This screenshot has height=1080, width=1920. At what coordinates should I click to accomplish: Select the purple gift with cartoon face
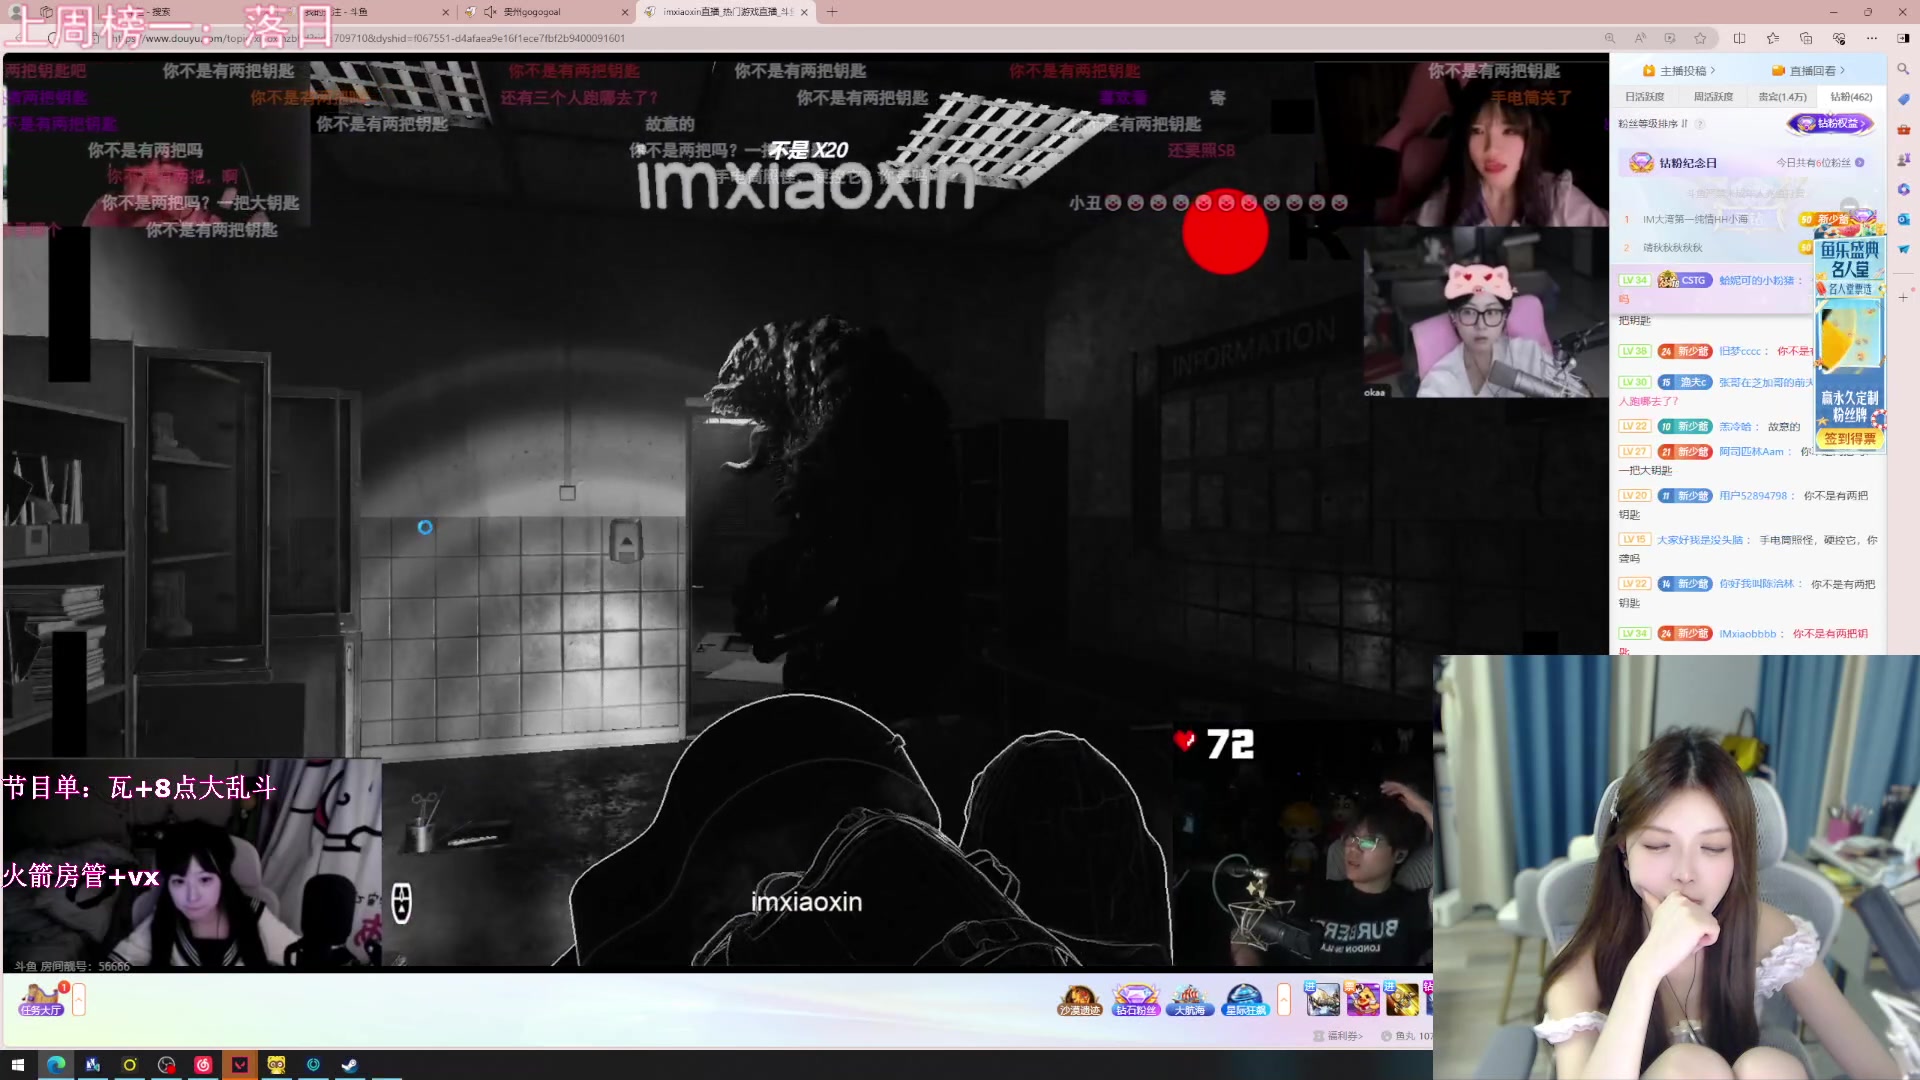point(1362,999)
